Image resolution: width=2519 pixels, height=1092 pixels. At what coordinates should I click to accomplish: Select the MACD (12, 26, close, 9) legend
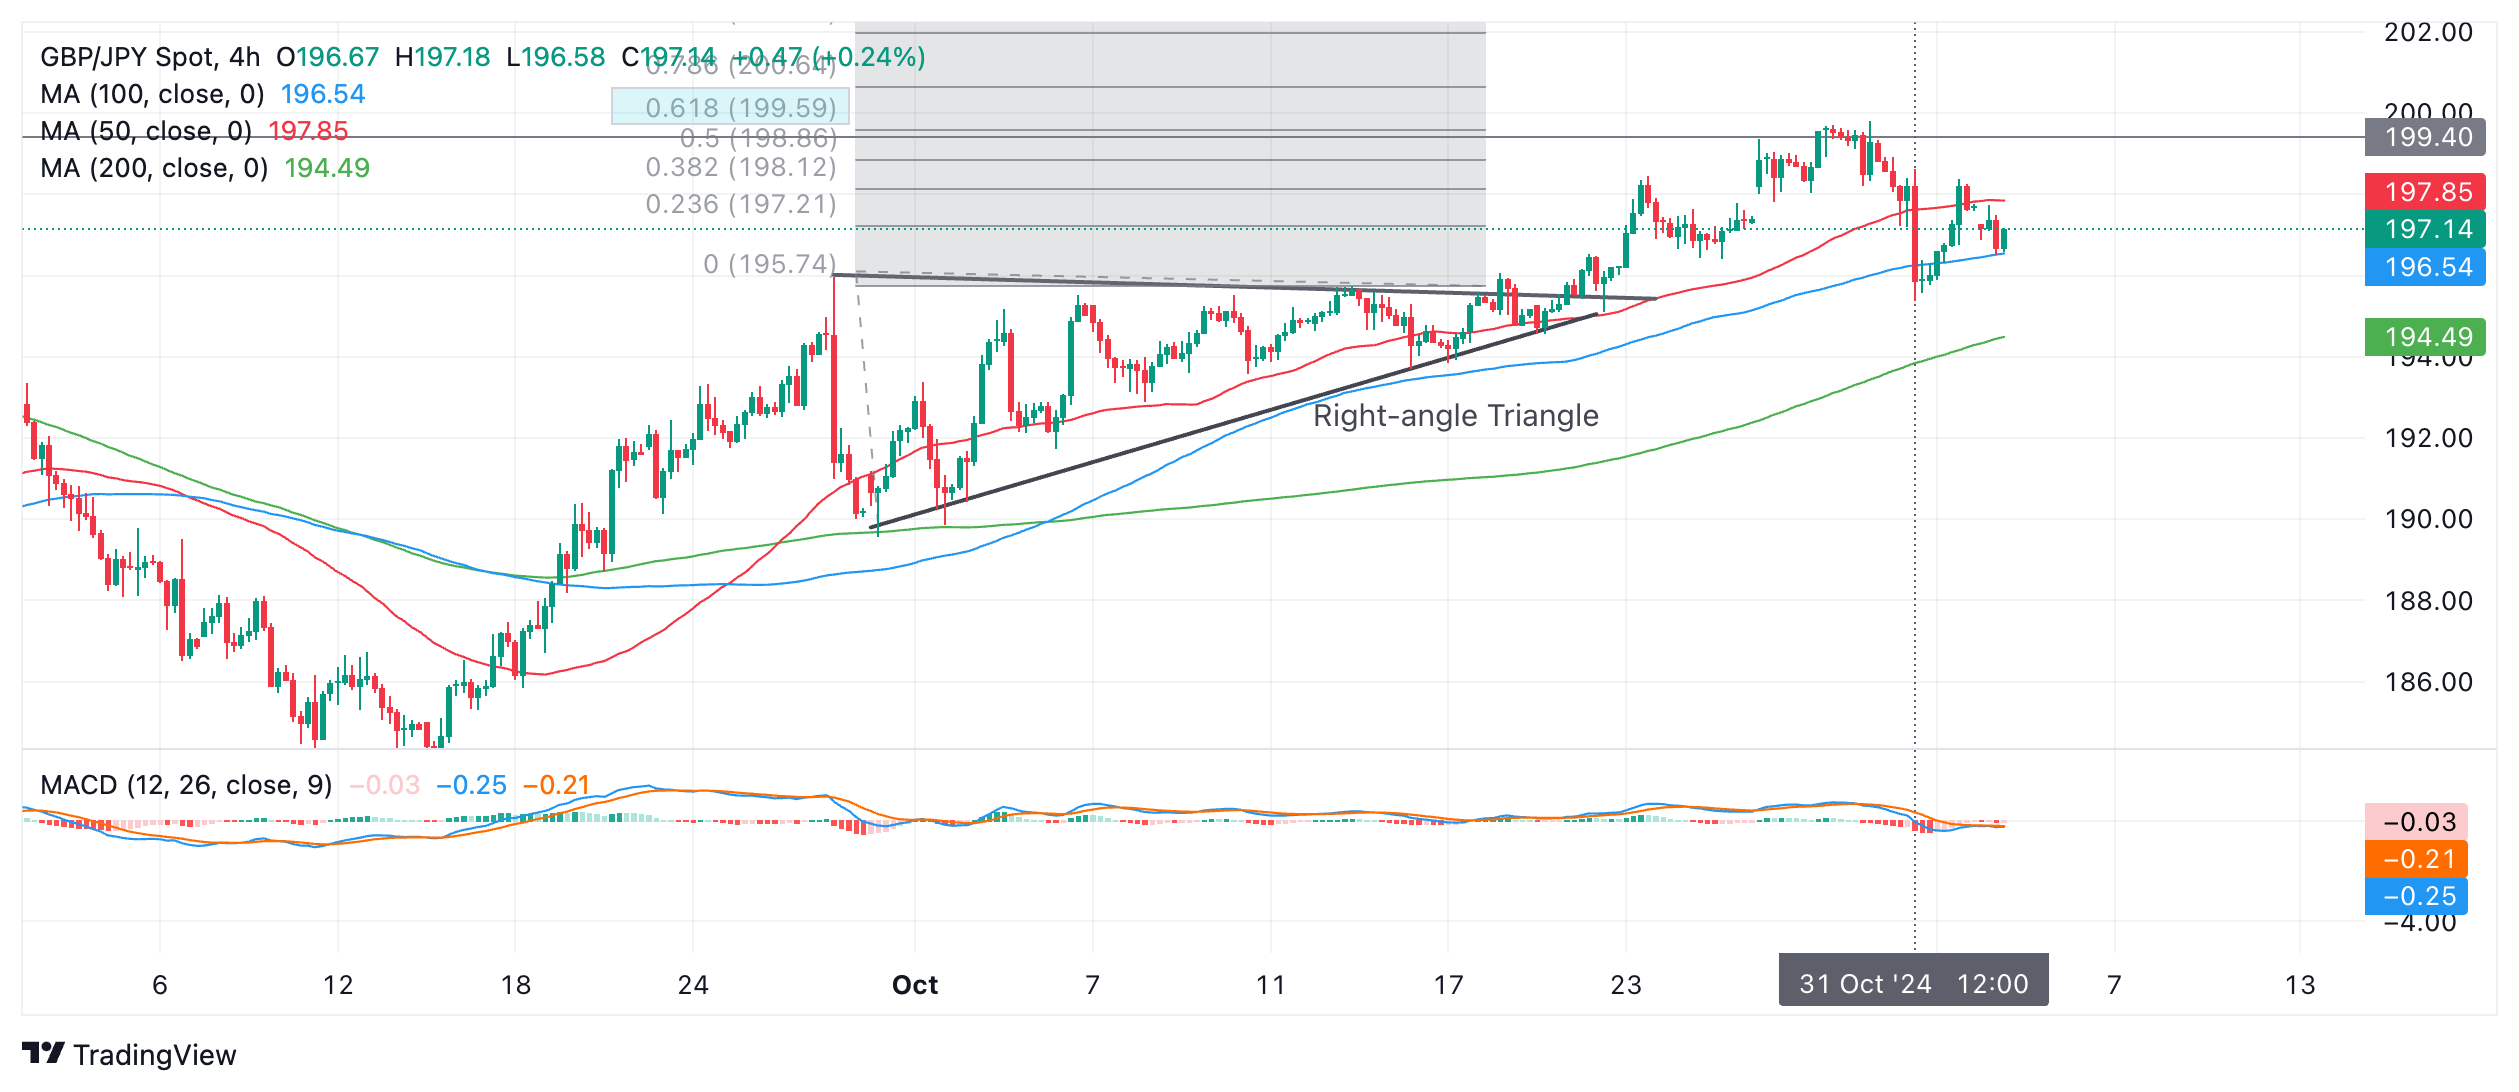pos(186,785)
